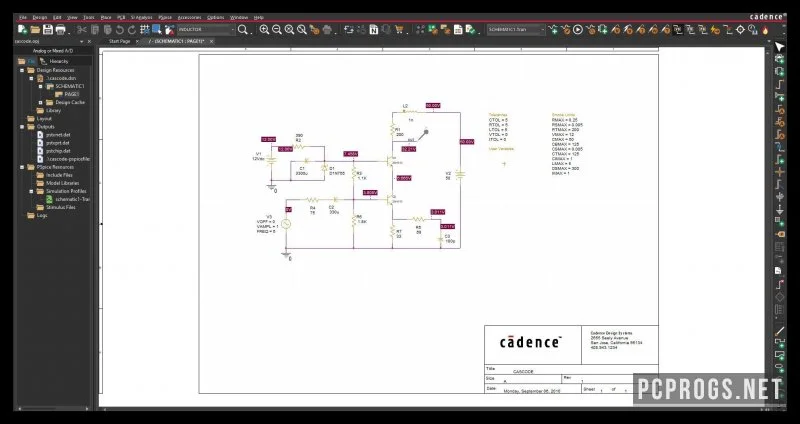Open the Place menu

(x=106, y=17)
